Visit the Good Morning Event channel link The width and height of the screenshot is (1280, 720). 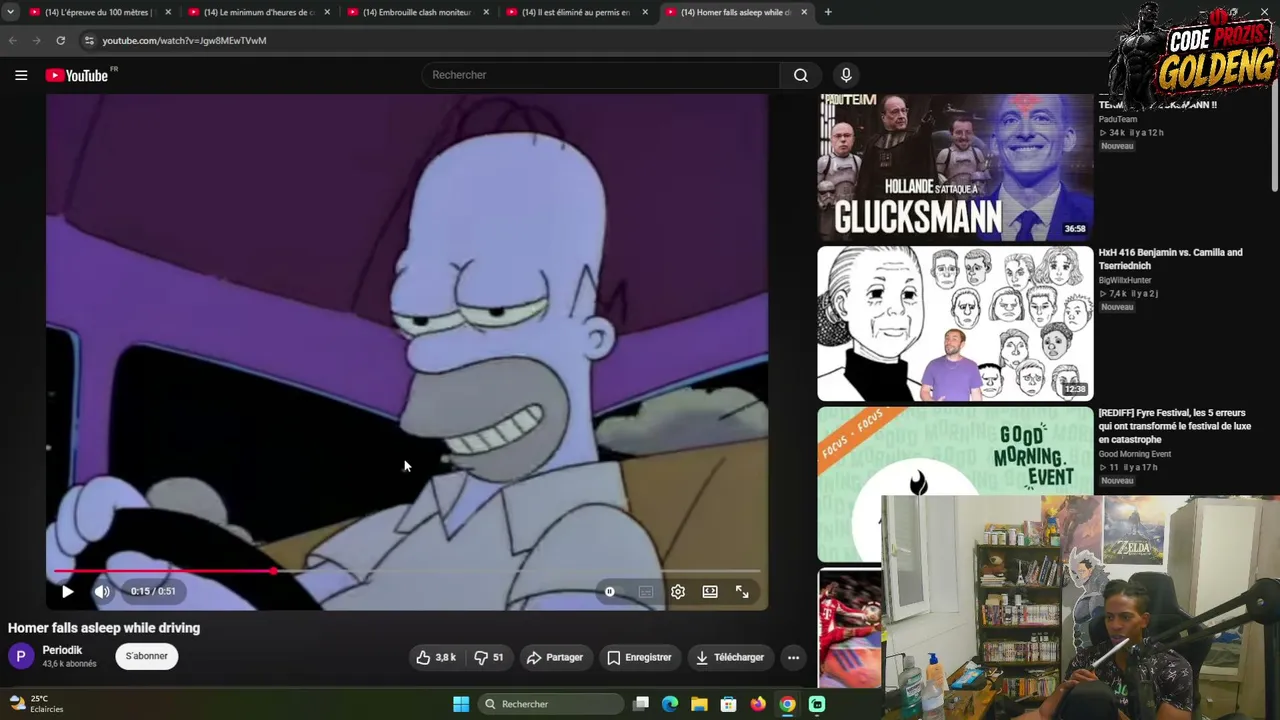[1134, 454]
